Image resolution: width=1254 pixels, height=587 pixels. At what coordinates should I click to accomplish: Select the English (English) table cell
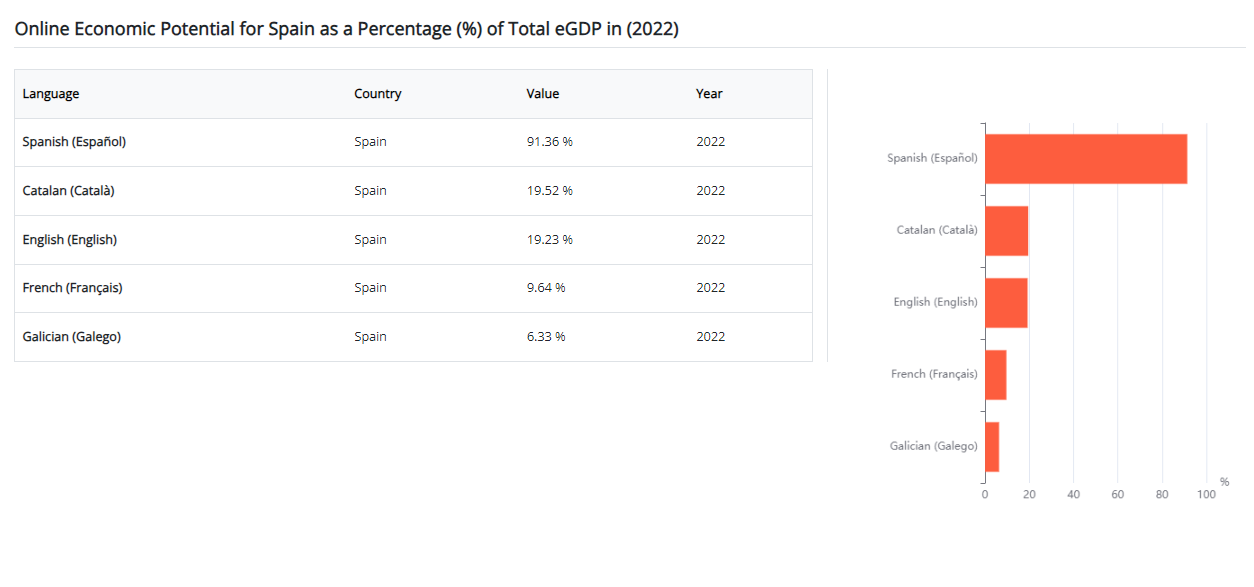point(69,240)
